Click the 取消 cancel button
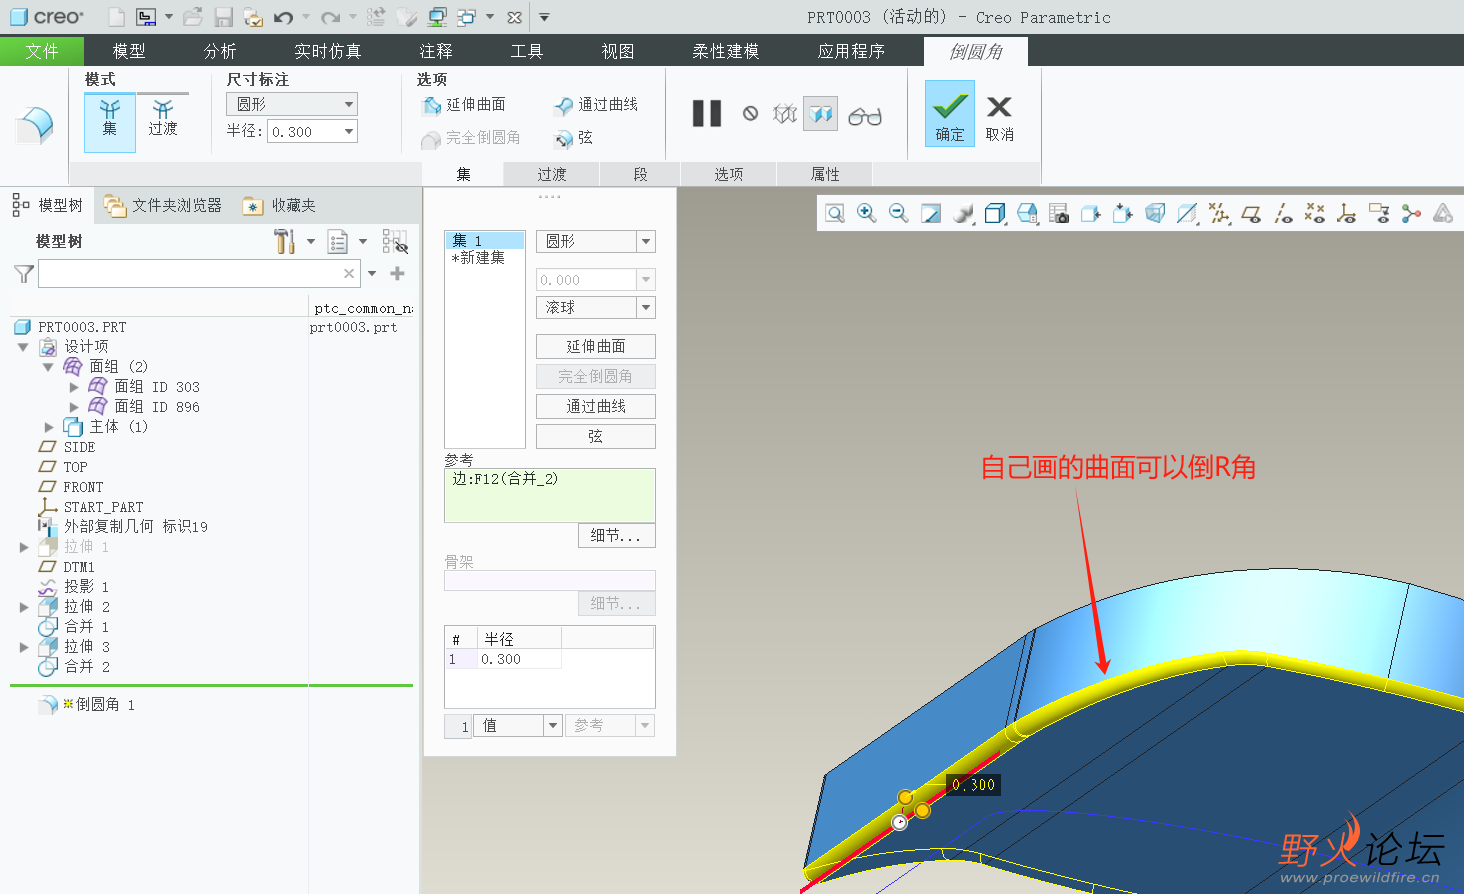This screenshot has width=1464, height=894. pos(999,118)
